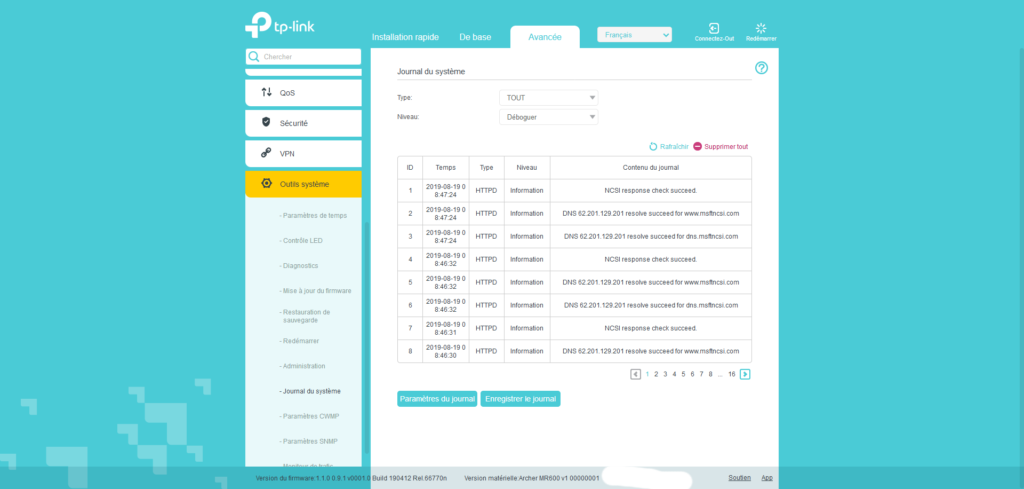
Task: Select Diagnostics in the sidebar
Action: point(300,265)
